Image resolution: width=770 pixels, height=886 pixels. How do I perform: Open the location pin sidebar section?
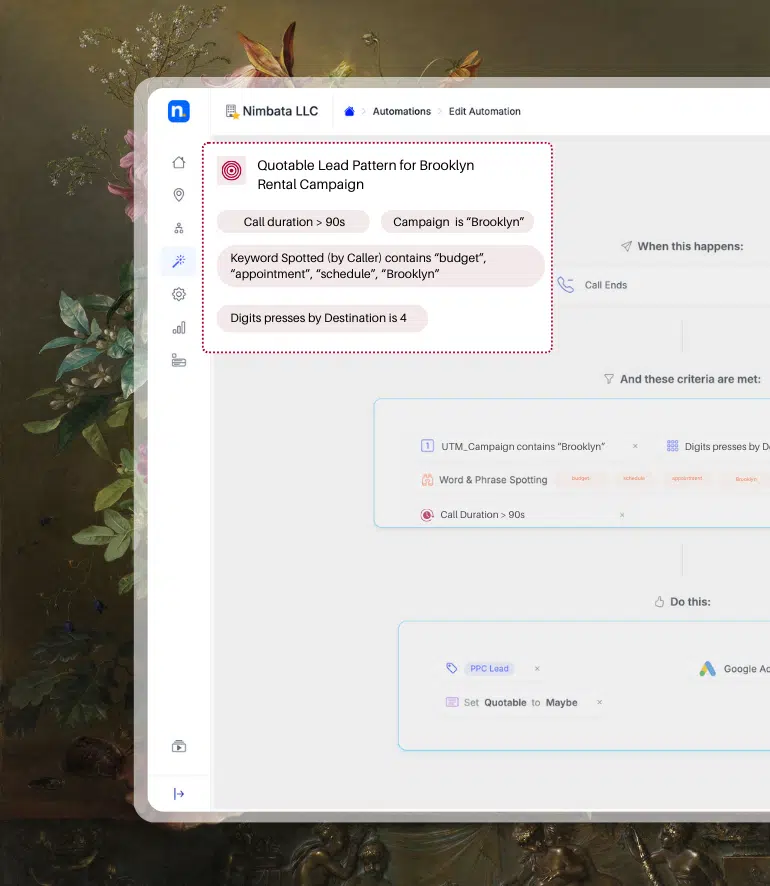point(179,195)
